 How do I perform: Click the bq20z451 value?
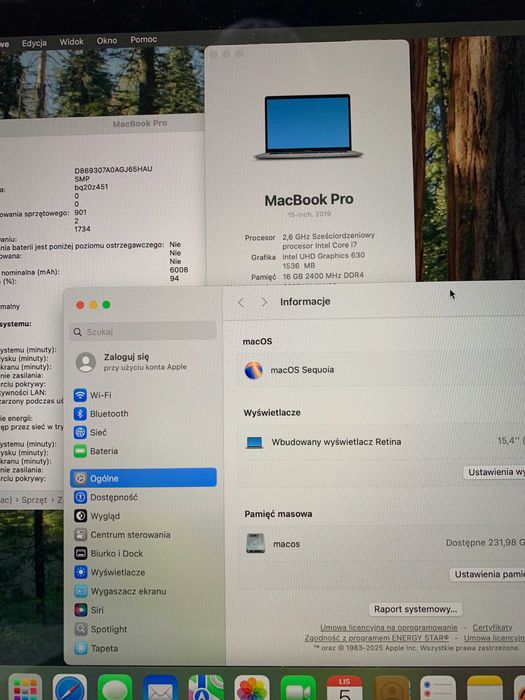tap(91, 187)
